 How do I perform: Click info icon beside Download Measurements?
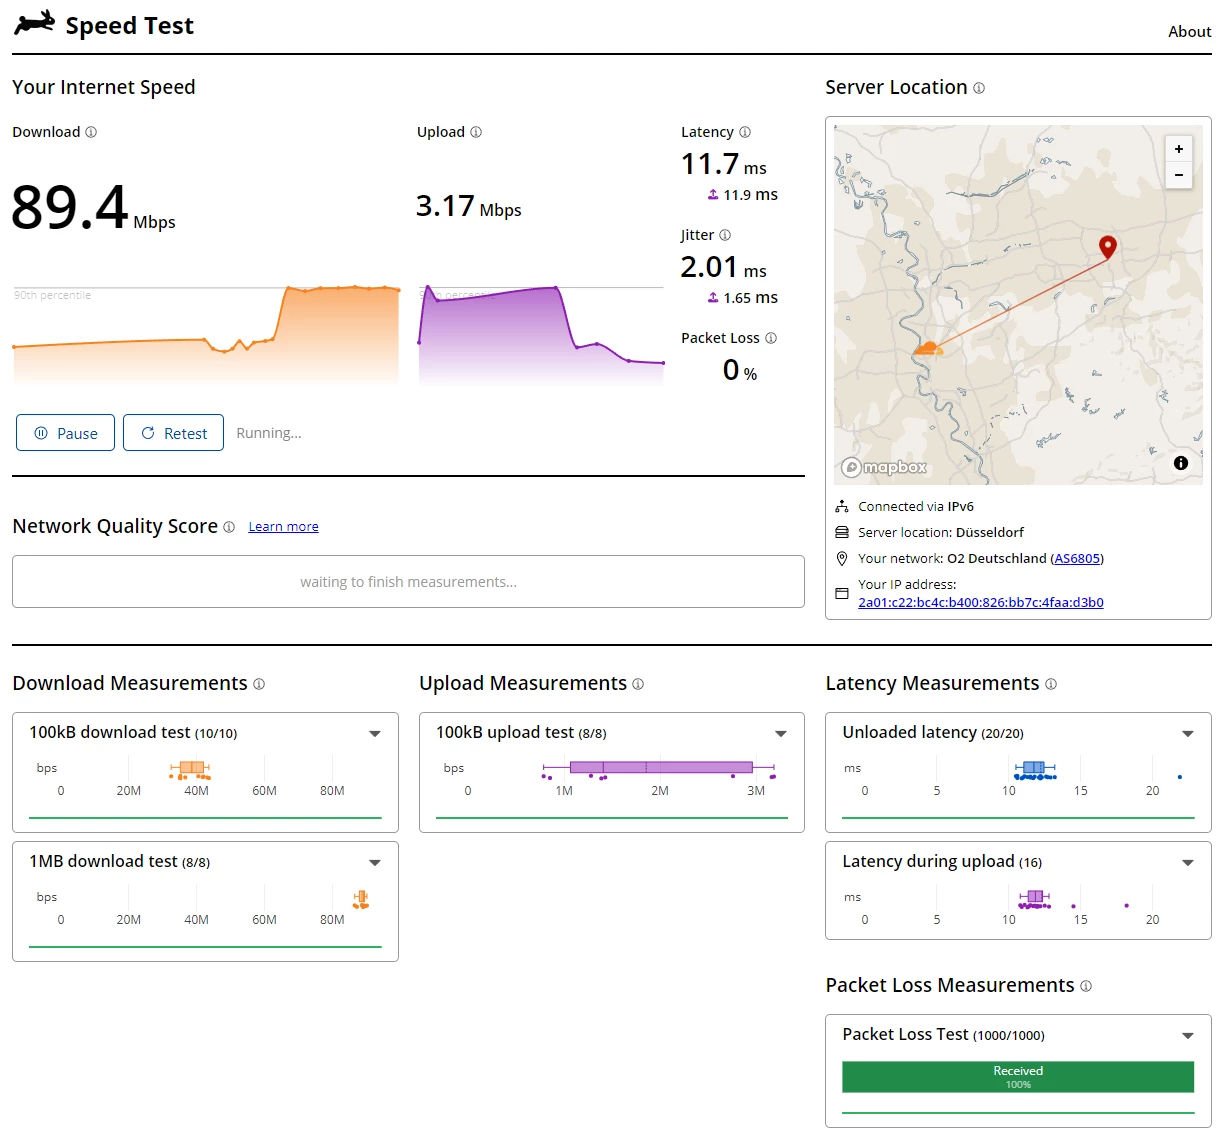(259, 684)
